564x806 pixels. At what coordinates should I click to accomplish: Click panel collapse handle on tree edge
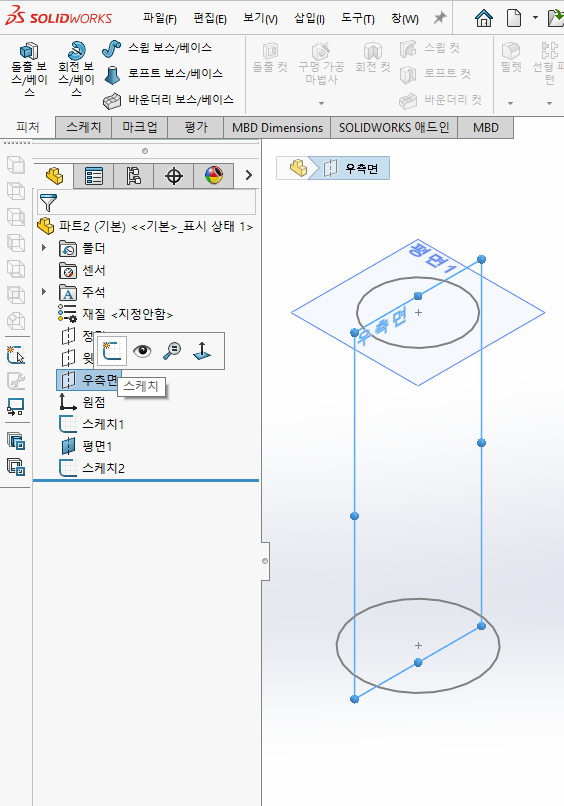[265, 561]
